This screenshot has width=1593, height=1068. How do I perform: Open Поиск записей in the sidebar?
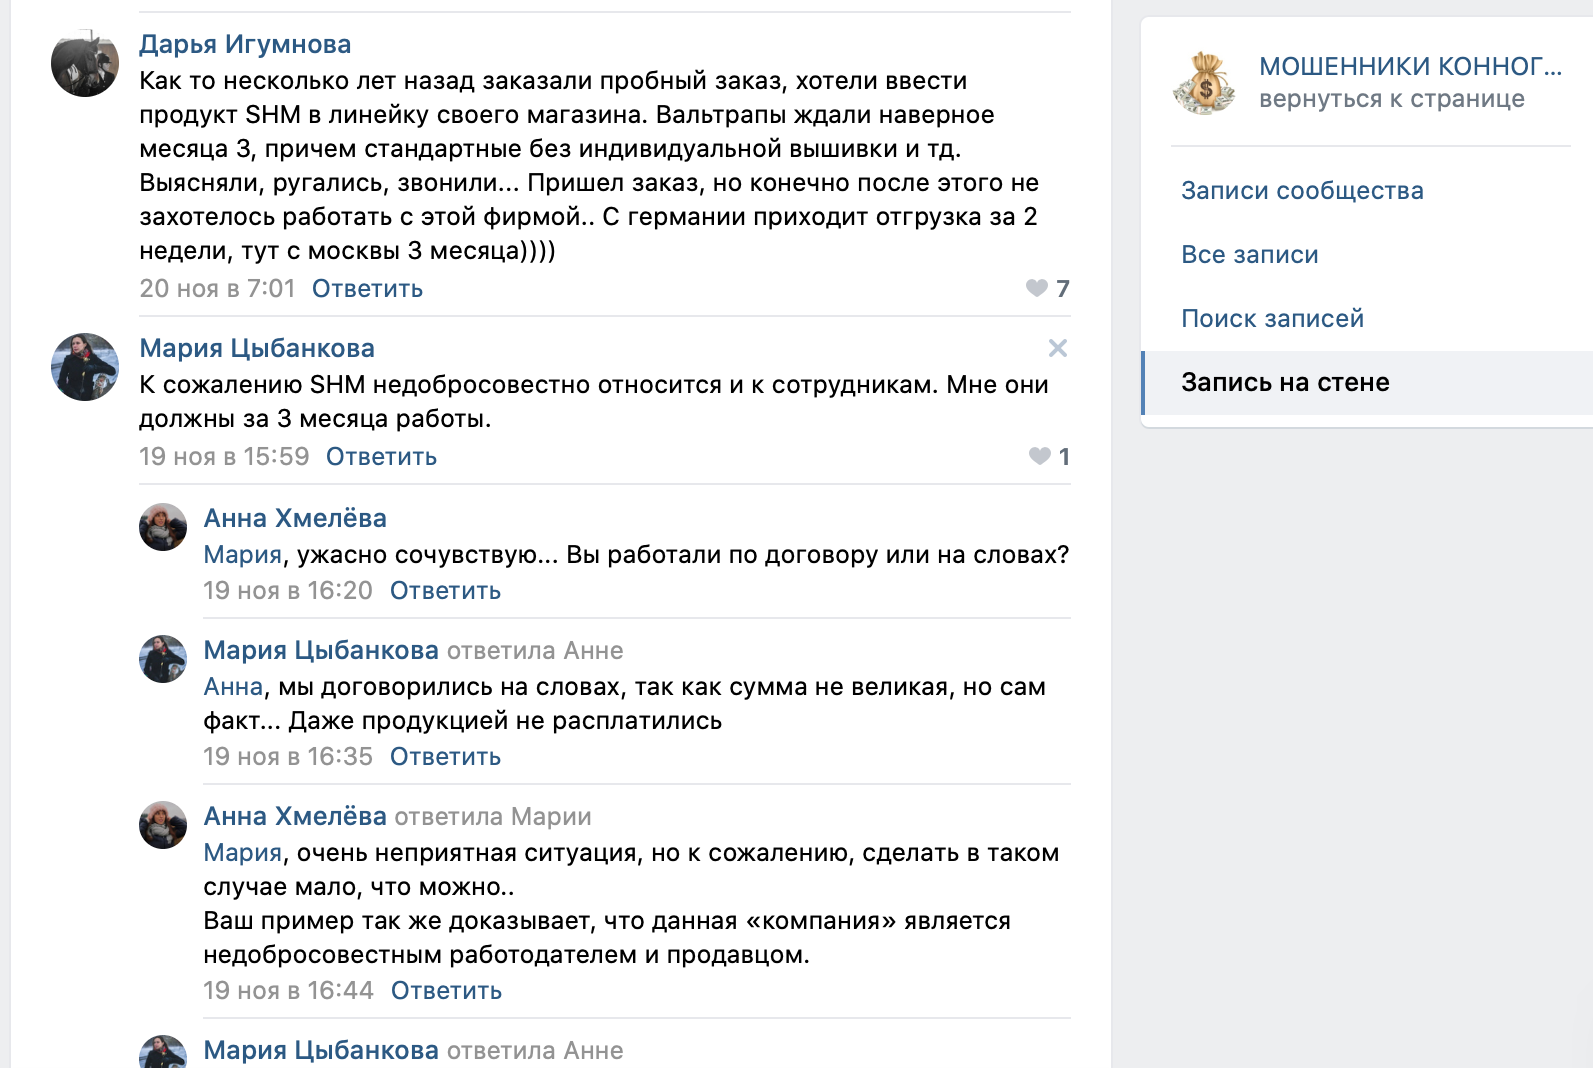[1272, 319]
